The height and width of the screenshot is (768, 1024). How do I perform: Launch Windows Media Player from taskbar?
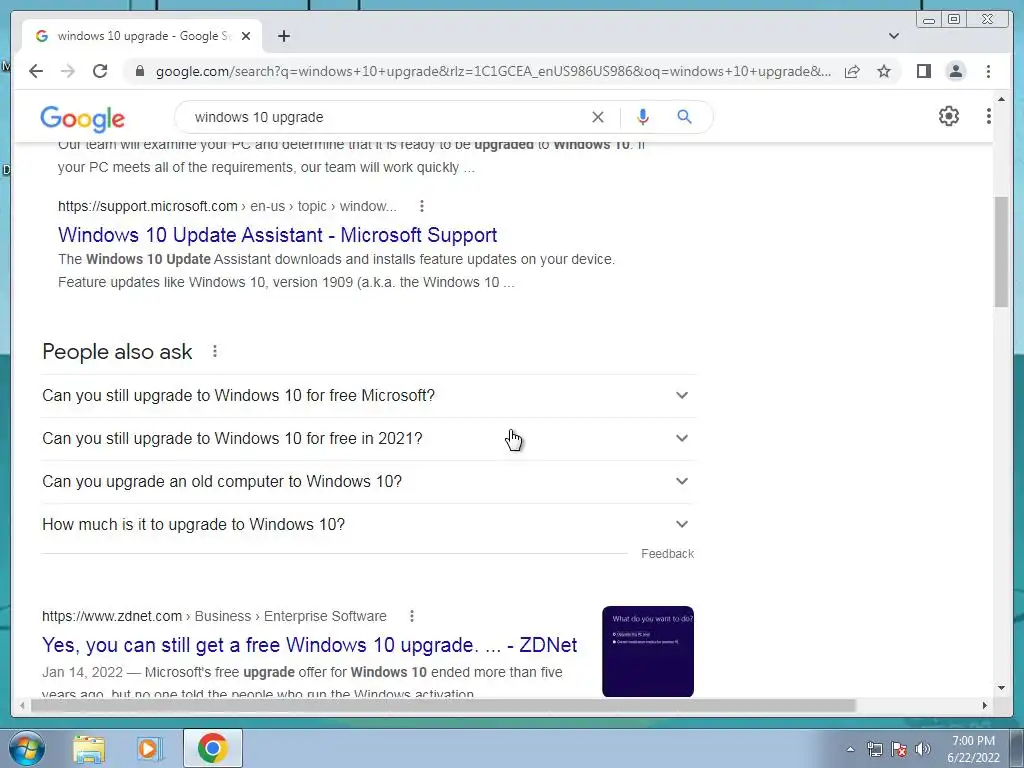[149, 748]
